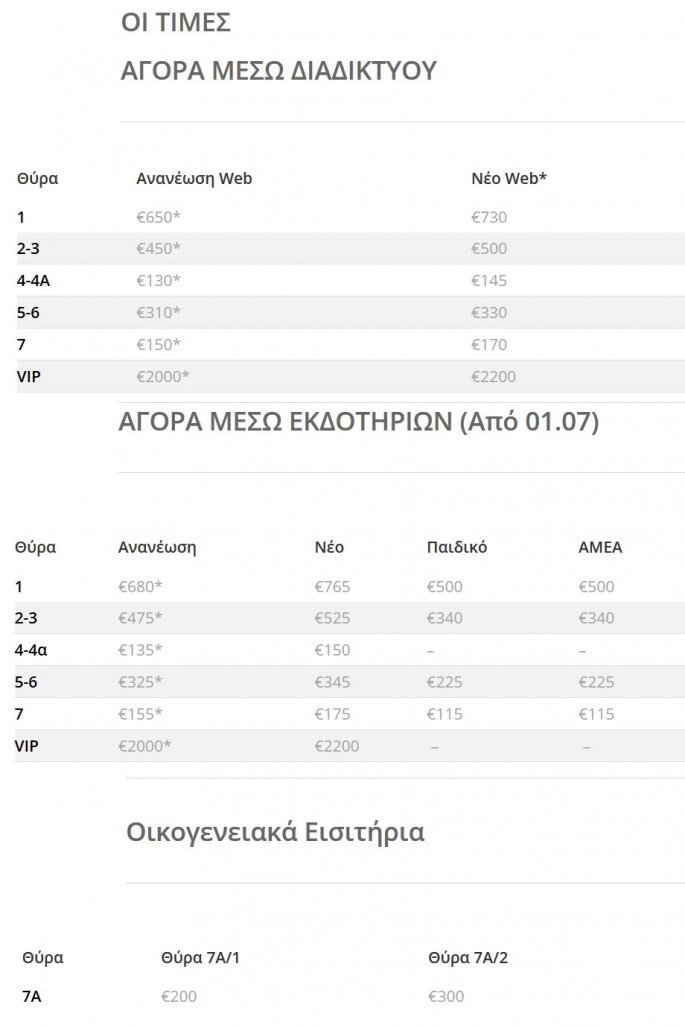
Task: Click the "Νέο Web*" column header
Action: point(509,179)
